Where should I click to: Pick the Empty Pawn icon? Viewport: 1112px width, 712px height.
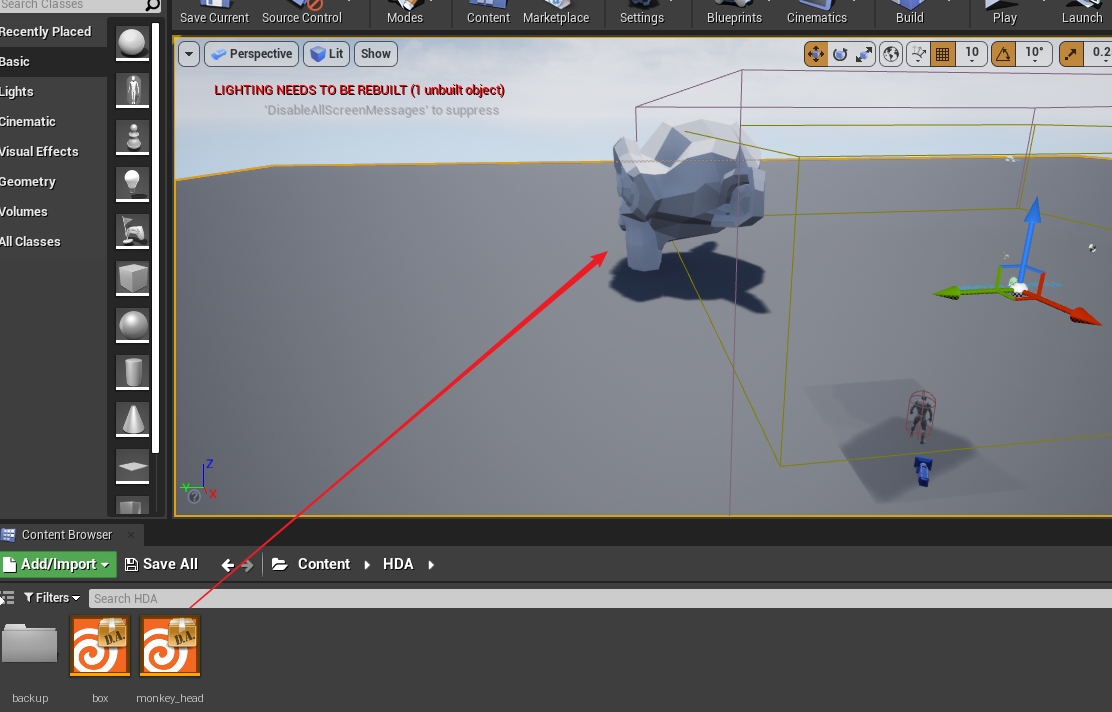tap(133, 137)
